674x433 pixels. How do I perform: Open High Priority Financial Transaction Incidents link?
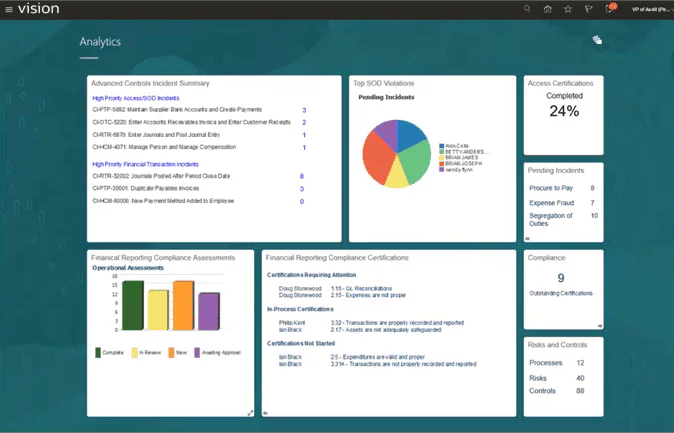tap(145, 164)
